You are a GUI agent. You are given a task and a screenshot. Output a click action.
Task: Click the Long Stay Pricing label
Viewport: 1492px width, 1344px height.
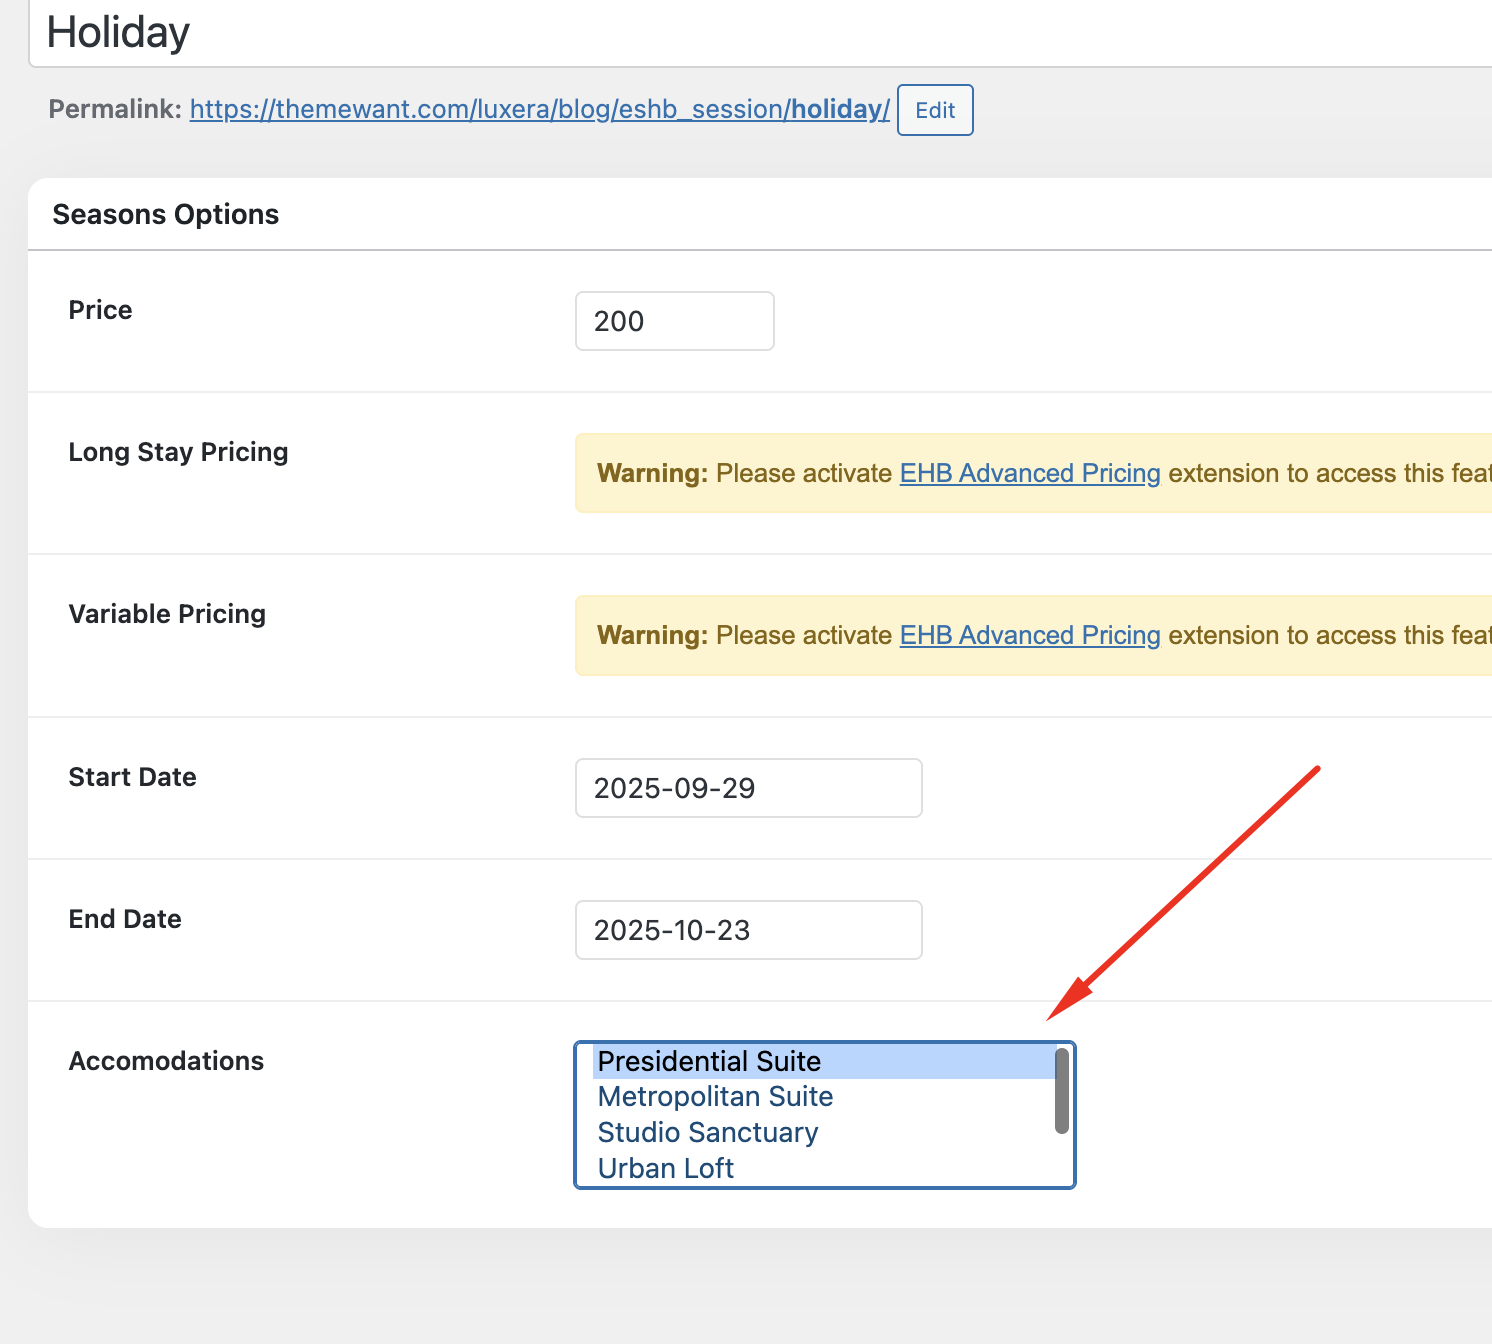click(x=178, y=452)
